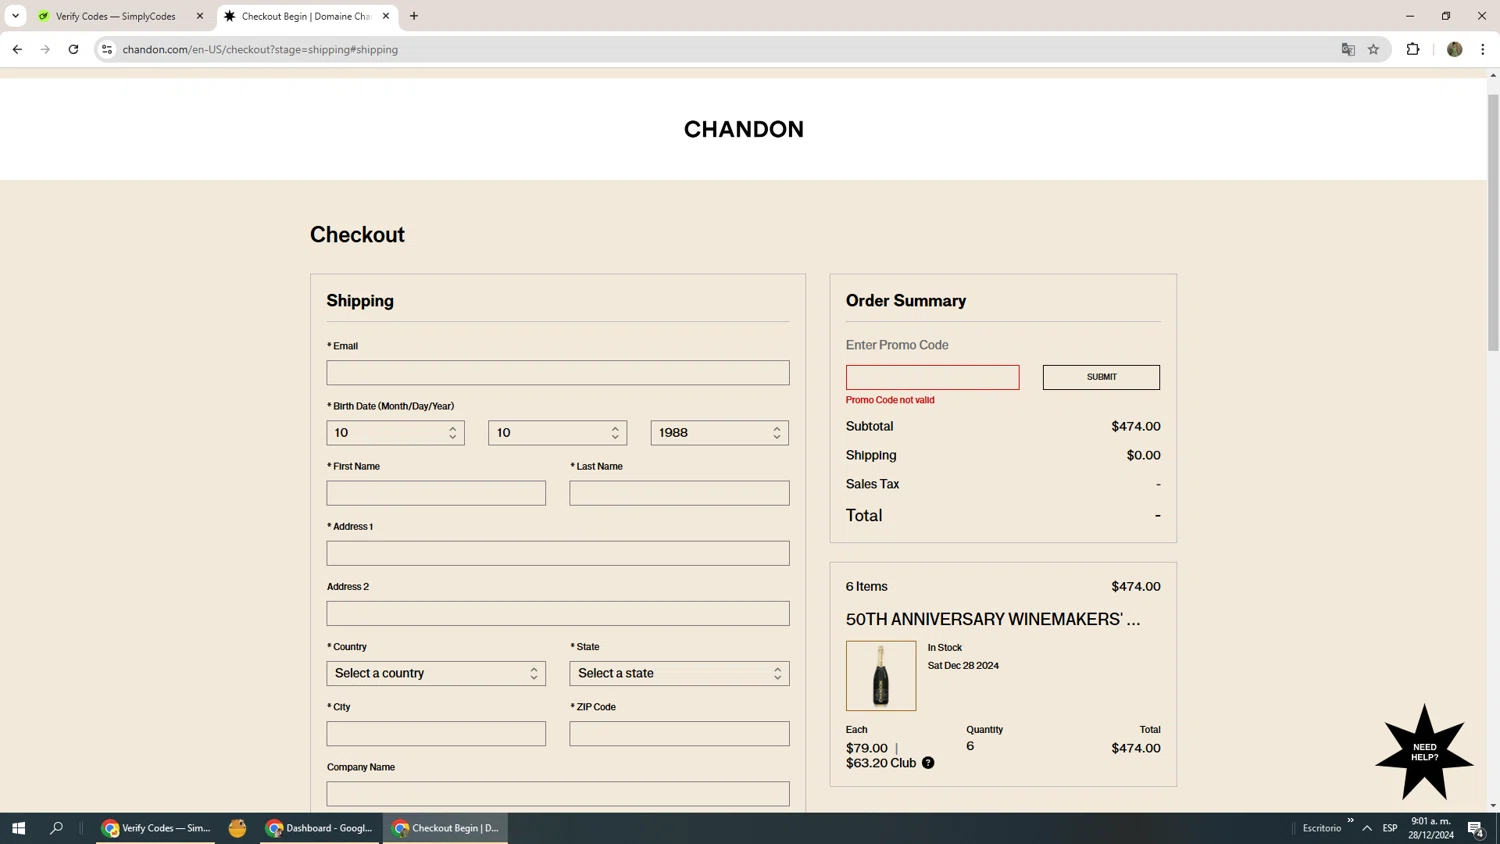Open the orange app icon on taskbar
Viewport: 1500px width, 844px height.
(237, 828)
